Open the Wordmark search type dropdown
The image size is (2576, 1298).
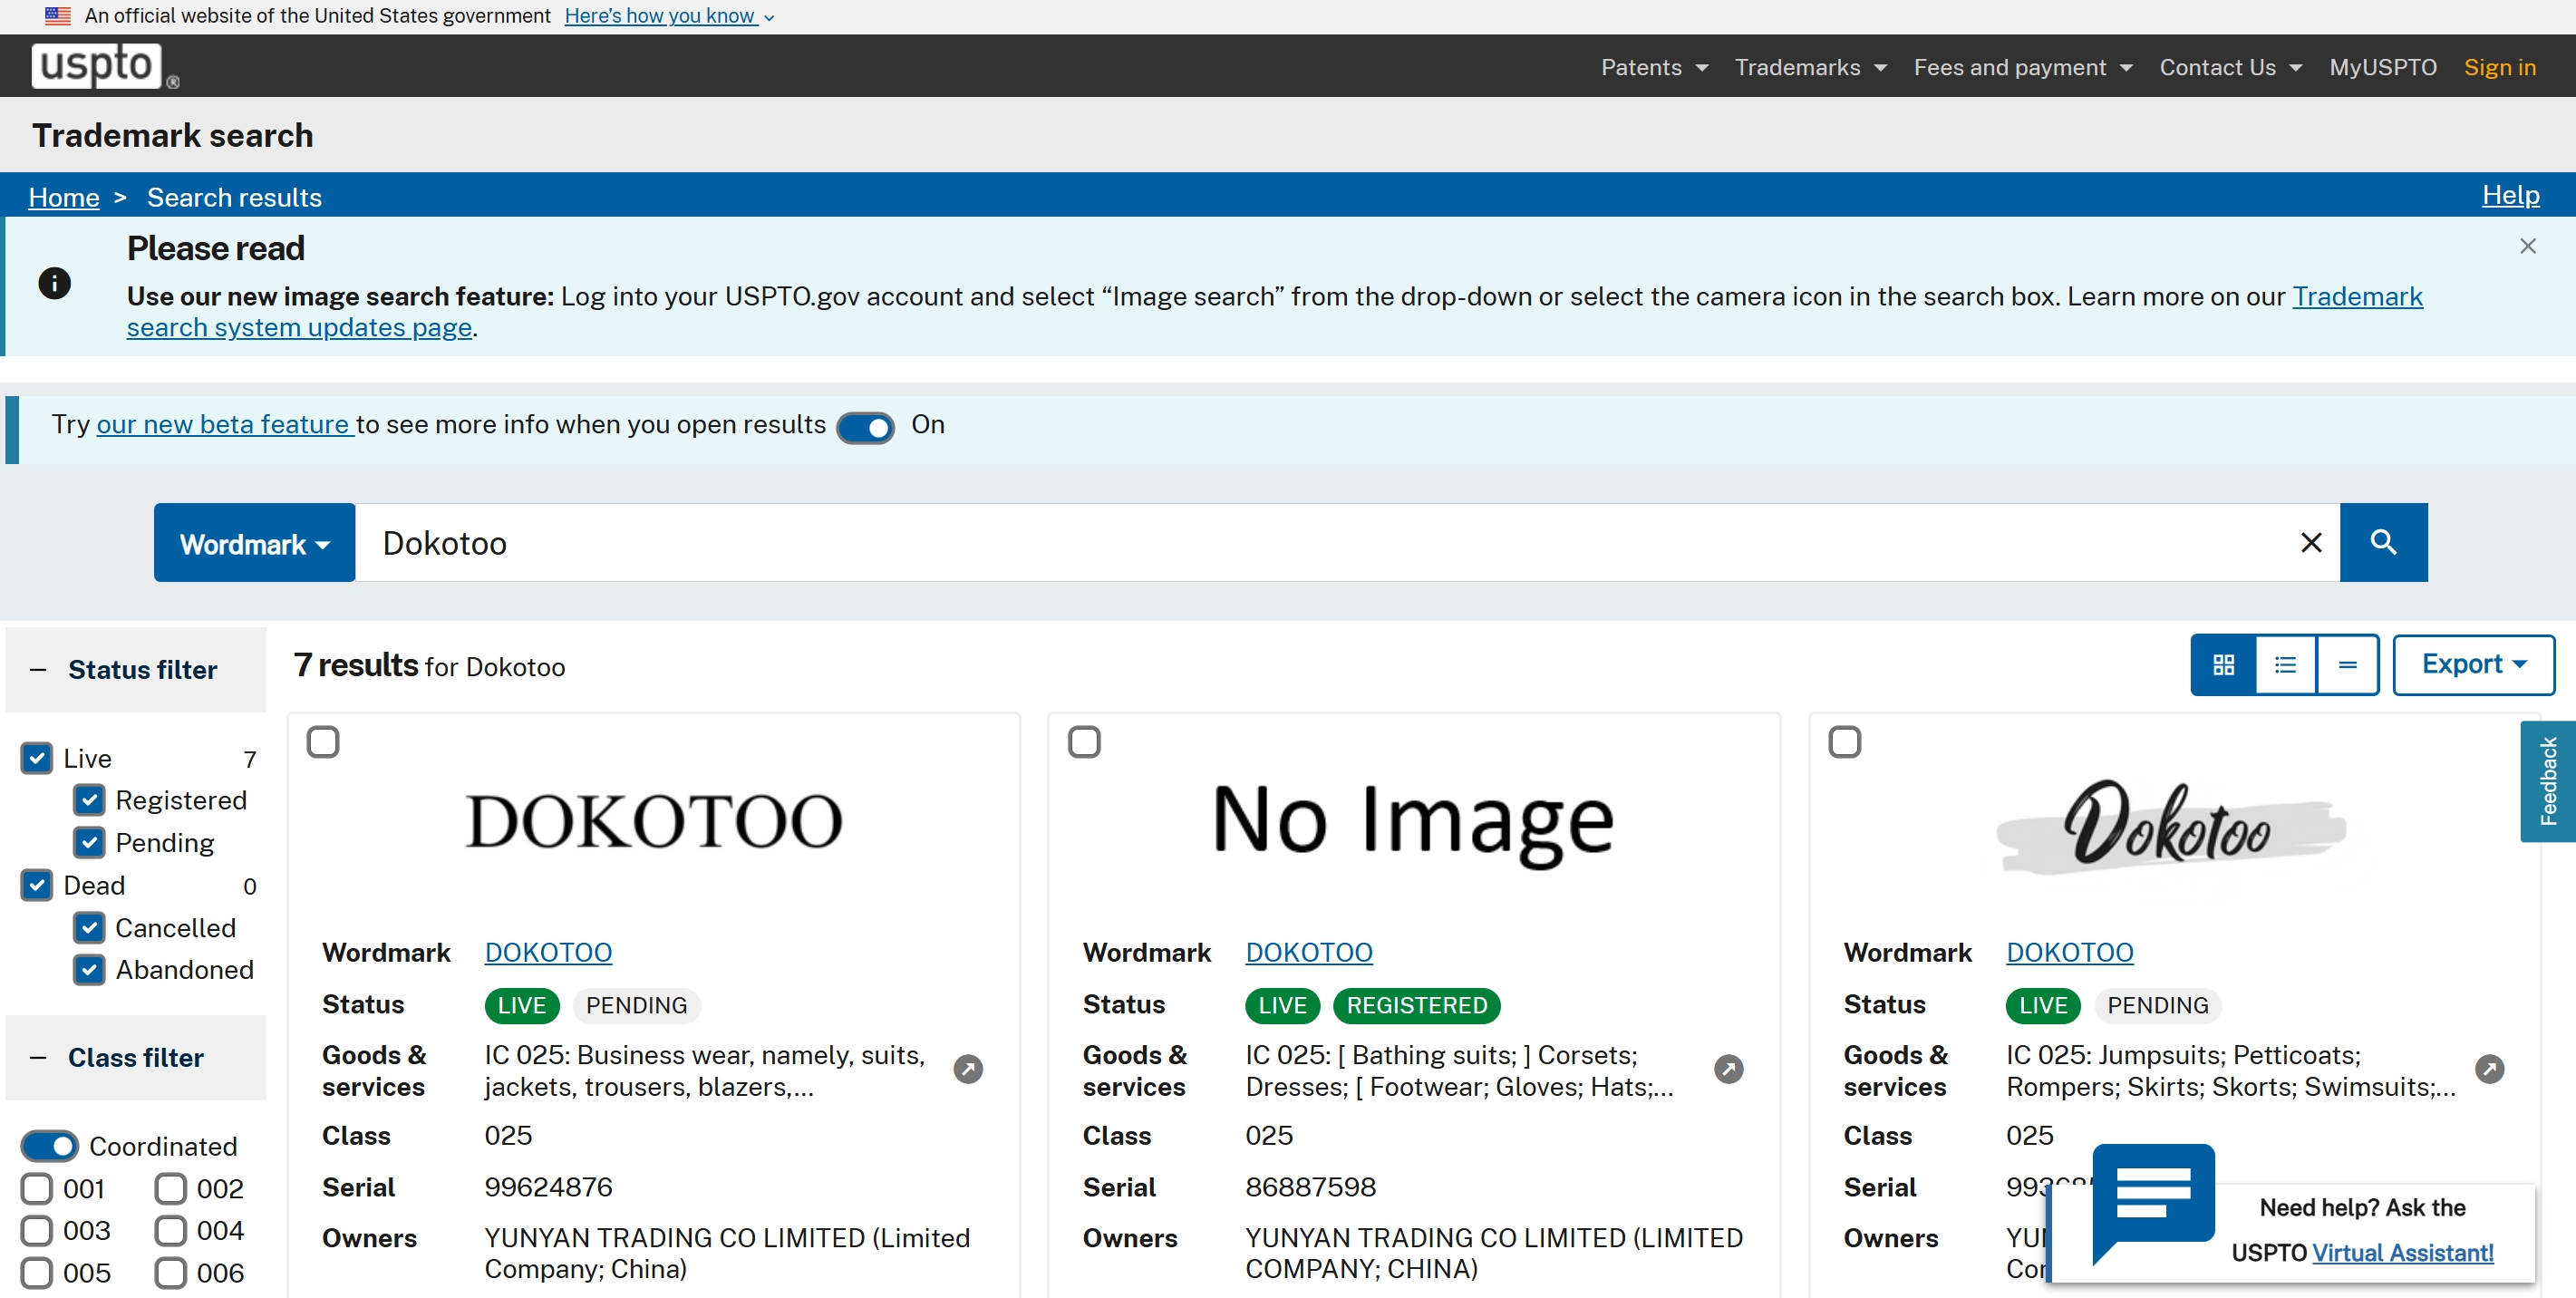pos(254,542)
